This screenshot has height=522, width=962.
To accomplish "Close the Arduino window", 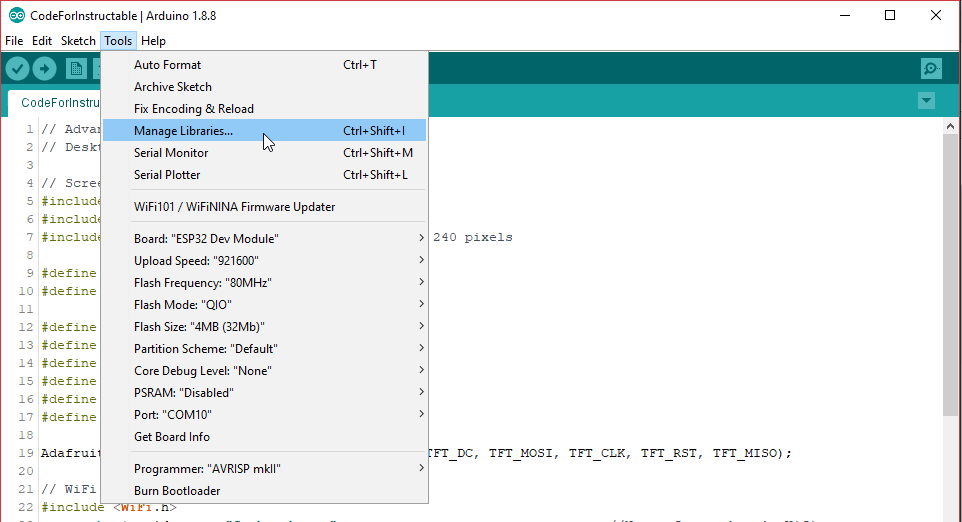I will pyautogui.click(x=936, y=15).
